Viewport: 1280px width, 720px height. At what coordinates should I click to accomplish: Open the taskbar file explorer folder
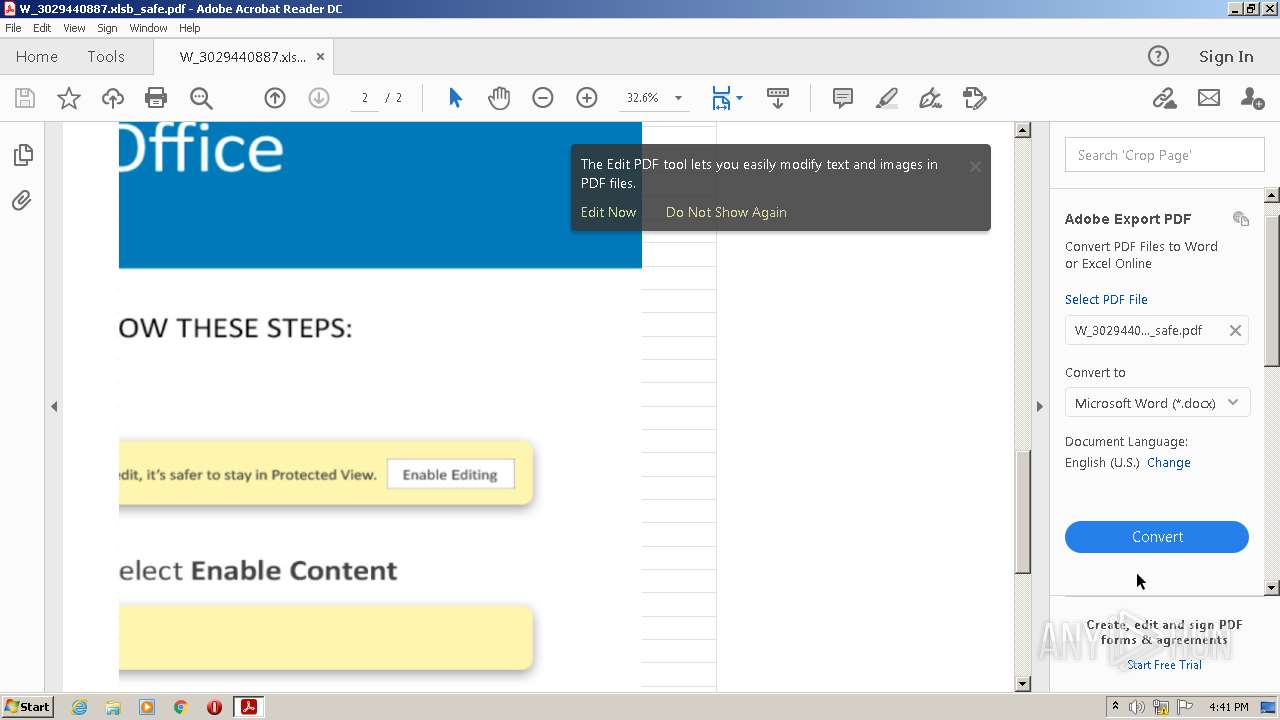(113, 707)
